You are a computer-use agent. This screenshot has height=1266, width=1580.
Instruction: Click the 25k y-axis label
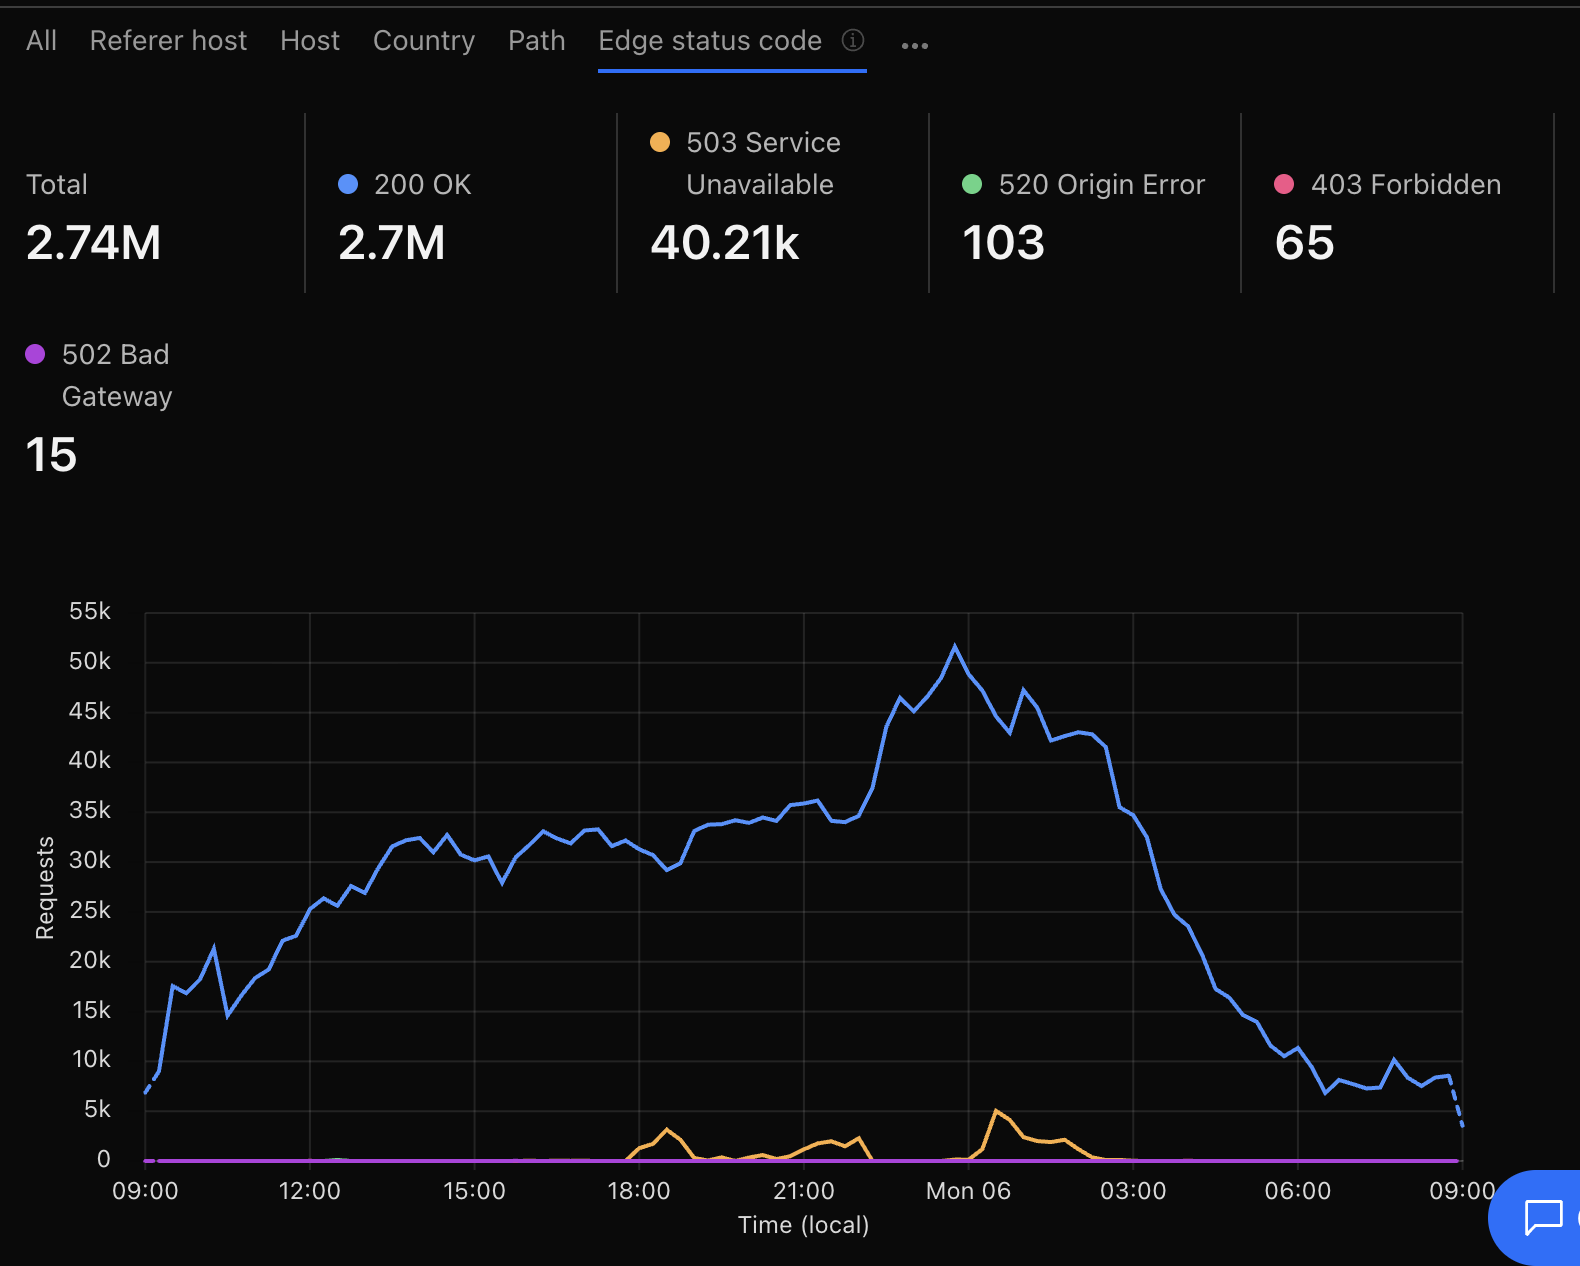90,910
